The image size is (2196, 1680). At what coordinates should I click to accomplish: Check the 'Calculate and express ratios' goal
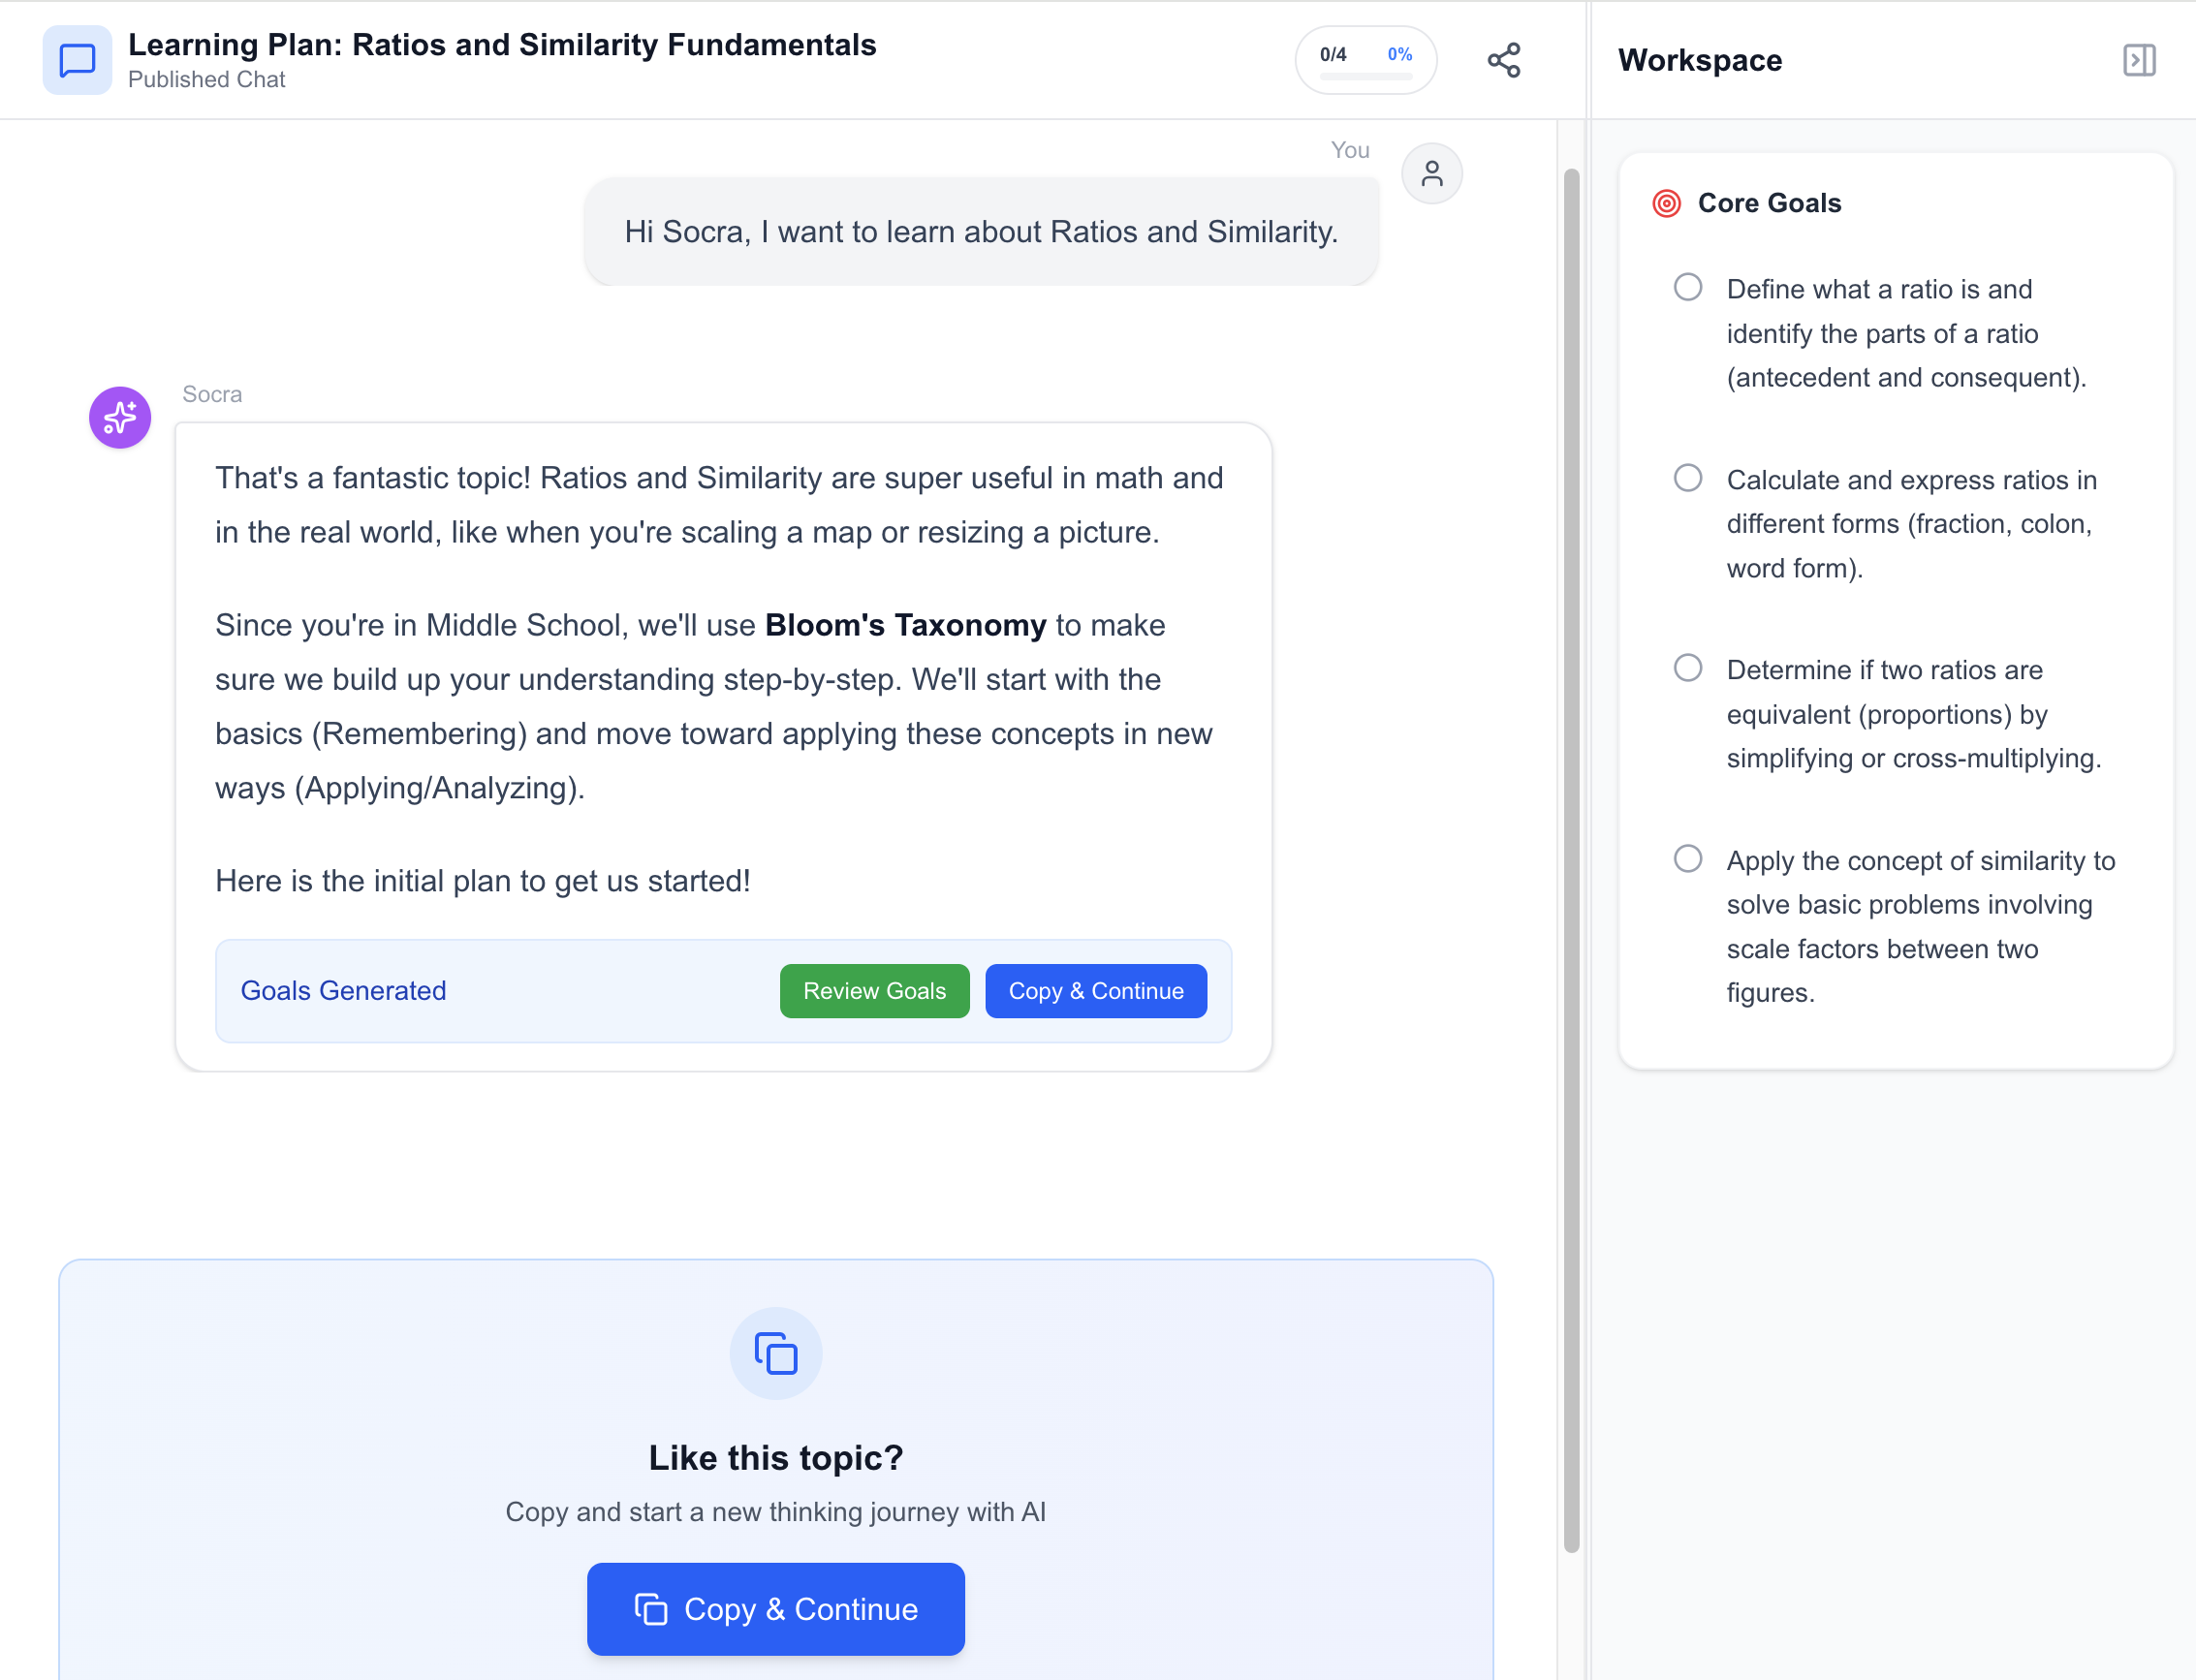click(1688, 478)
